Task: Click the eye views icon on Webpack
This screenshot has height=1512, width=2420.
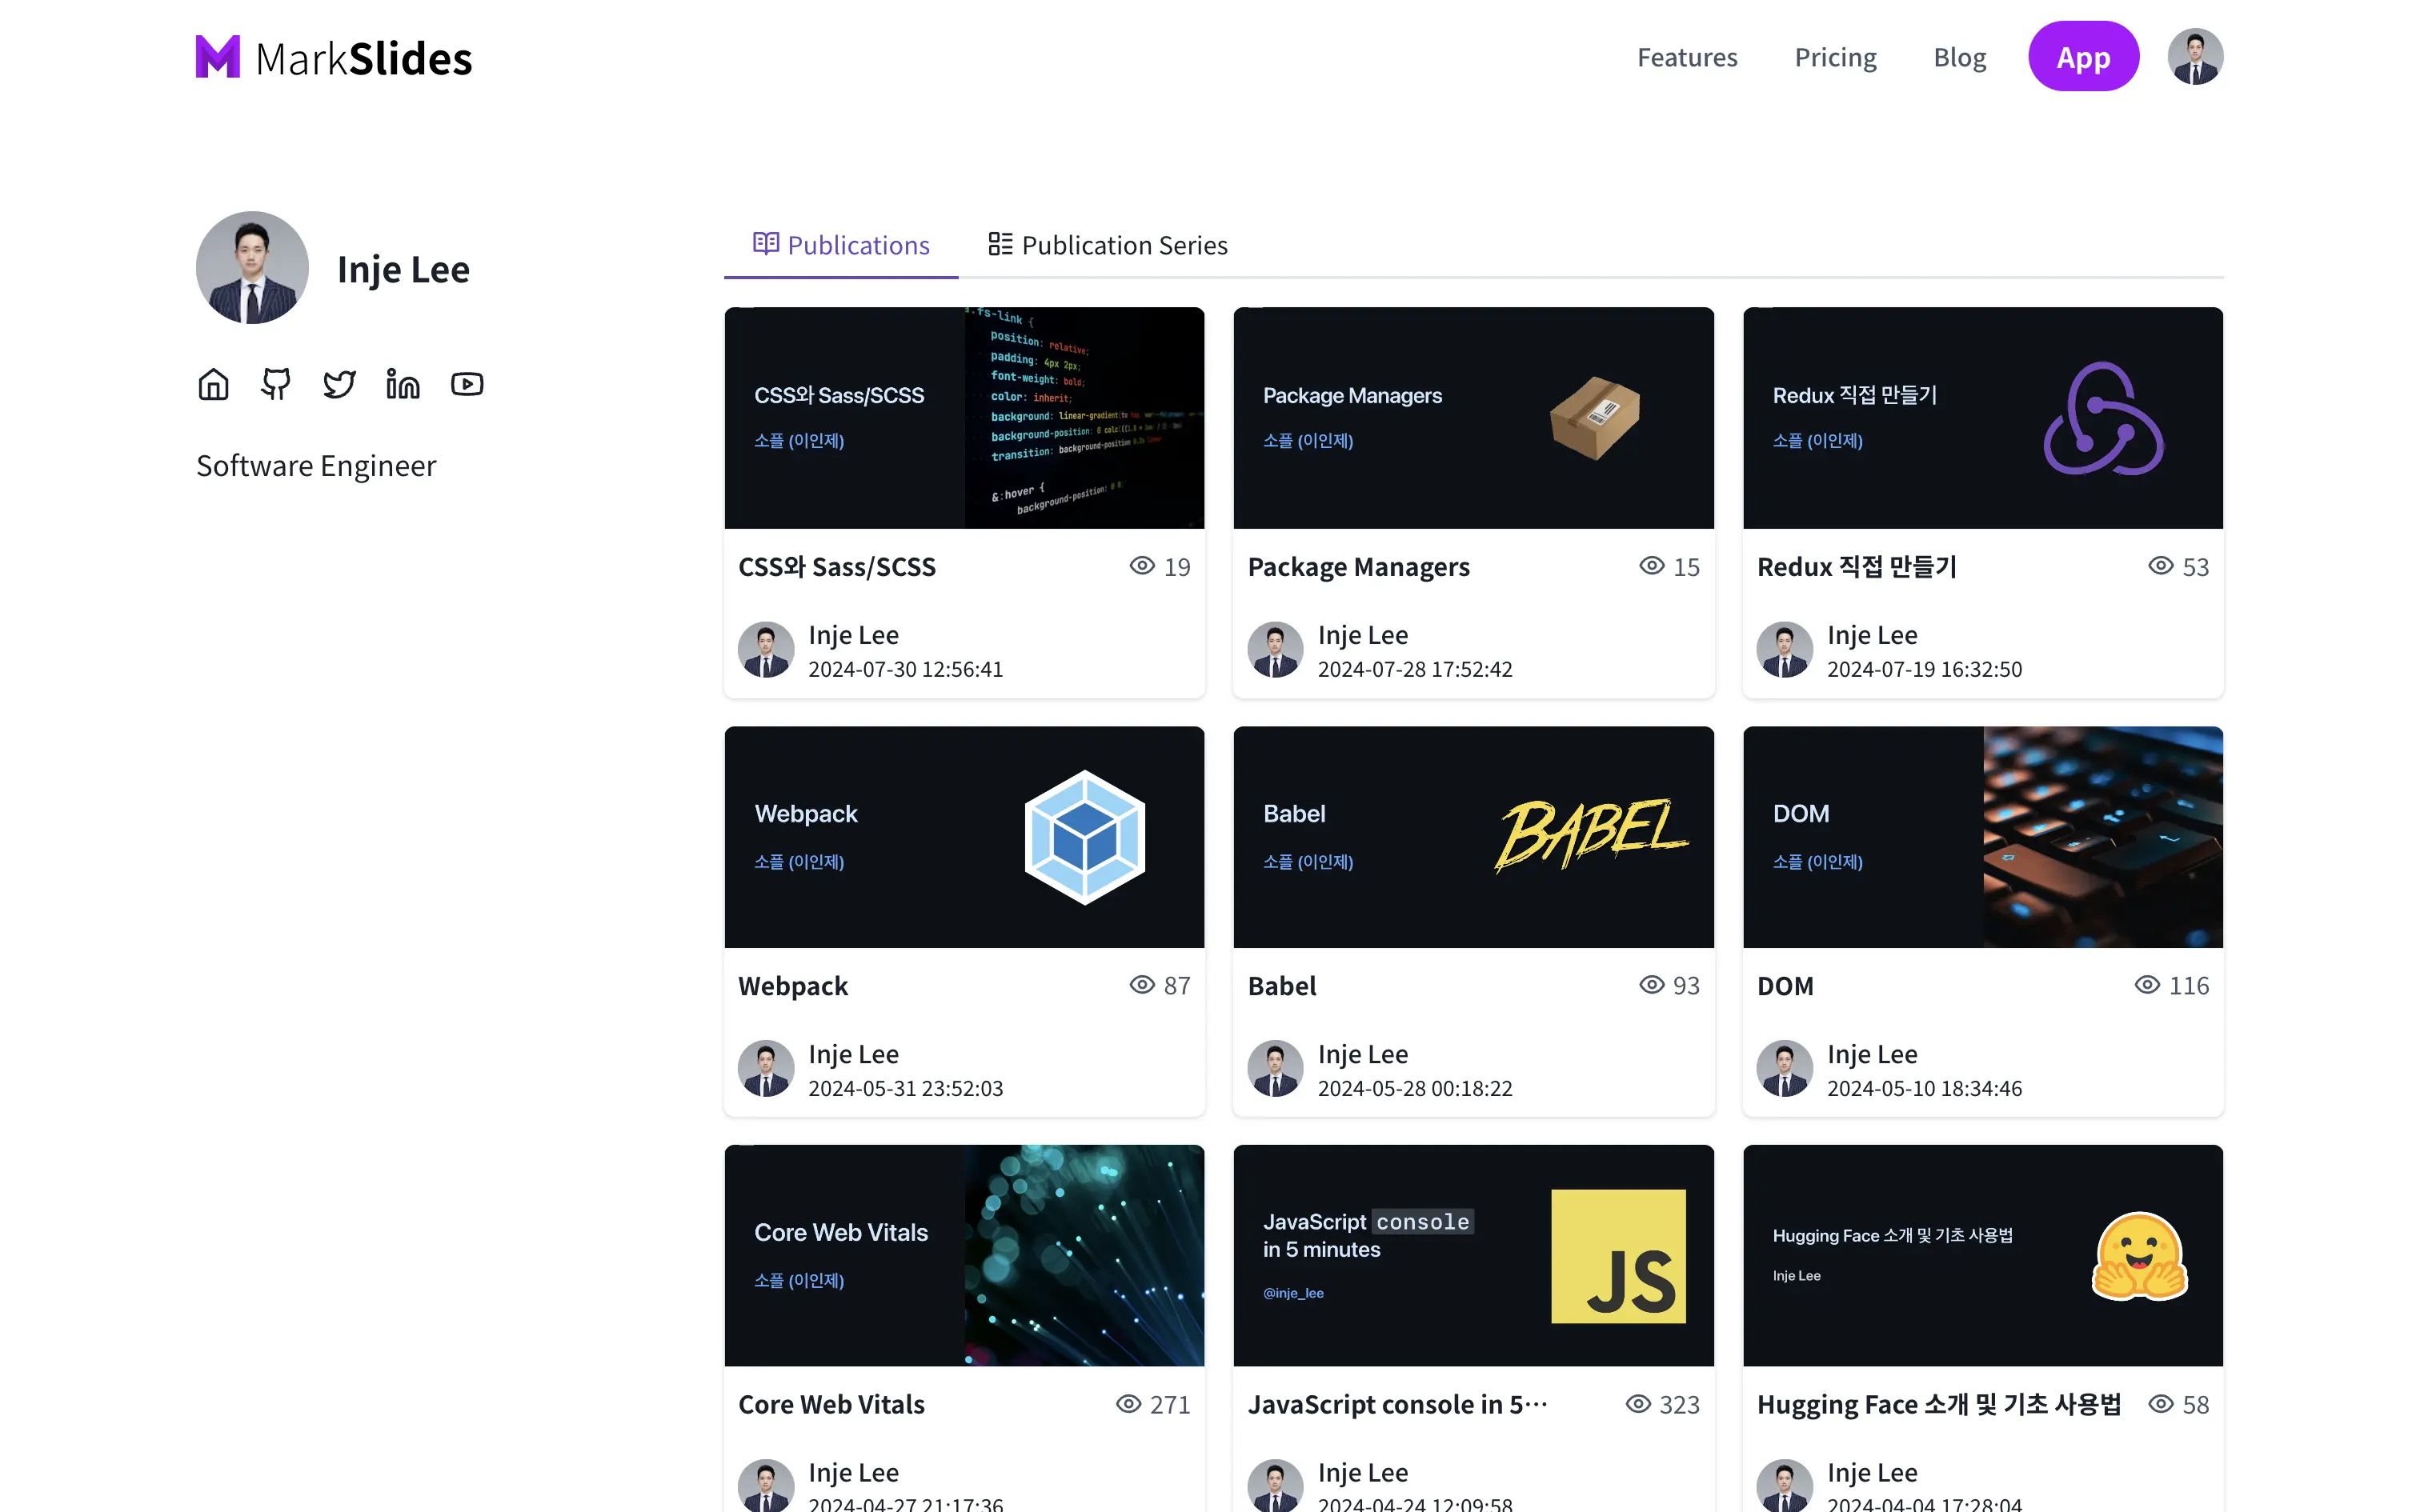Action: point(1142,985)
